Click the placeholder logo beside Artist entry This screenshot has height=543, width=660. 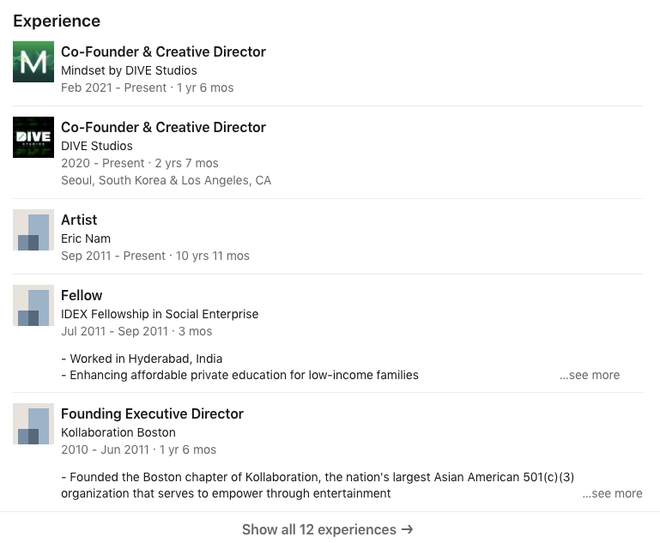pos(33,230)
